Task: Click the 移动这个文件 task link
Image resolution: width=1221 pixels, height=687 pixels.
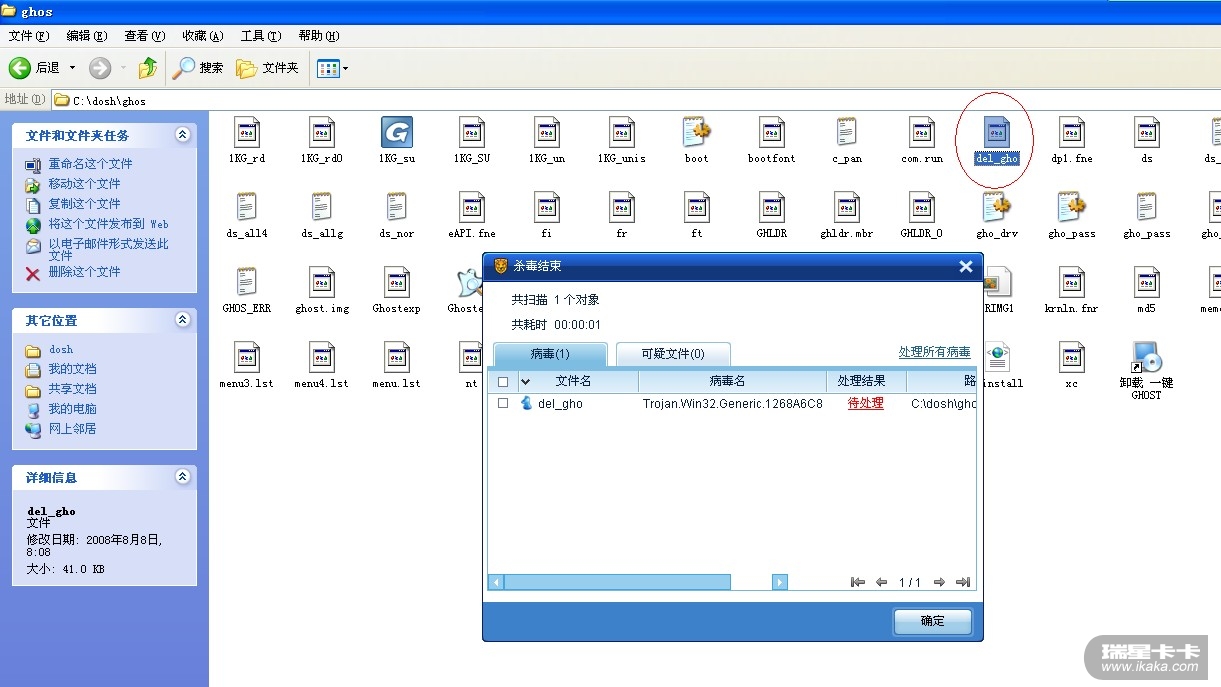Action: (84, 184)
